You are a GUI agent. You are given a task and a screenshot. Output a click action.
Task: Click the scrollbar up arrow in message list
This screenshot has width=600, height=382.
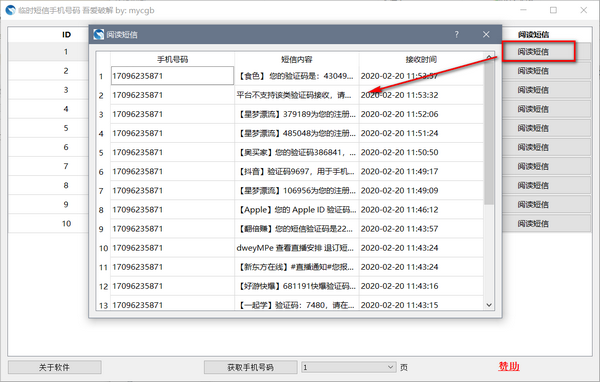[x=489, y=57]
